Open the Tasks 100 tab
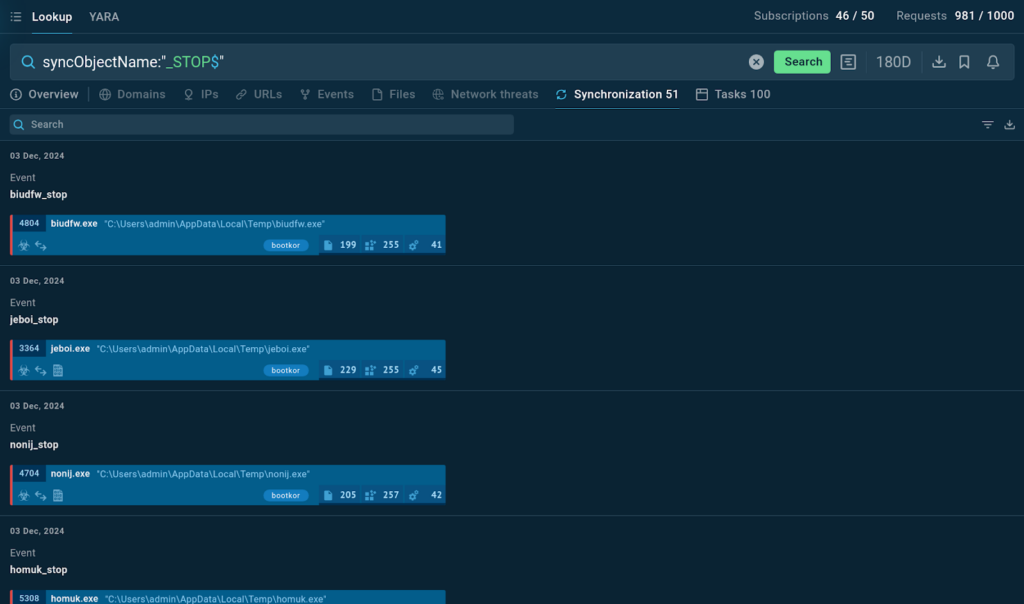This screenshot has width=1024, height=604. (x=733, y=94)
